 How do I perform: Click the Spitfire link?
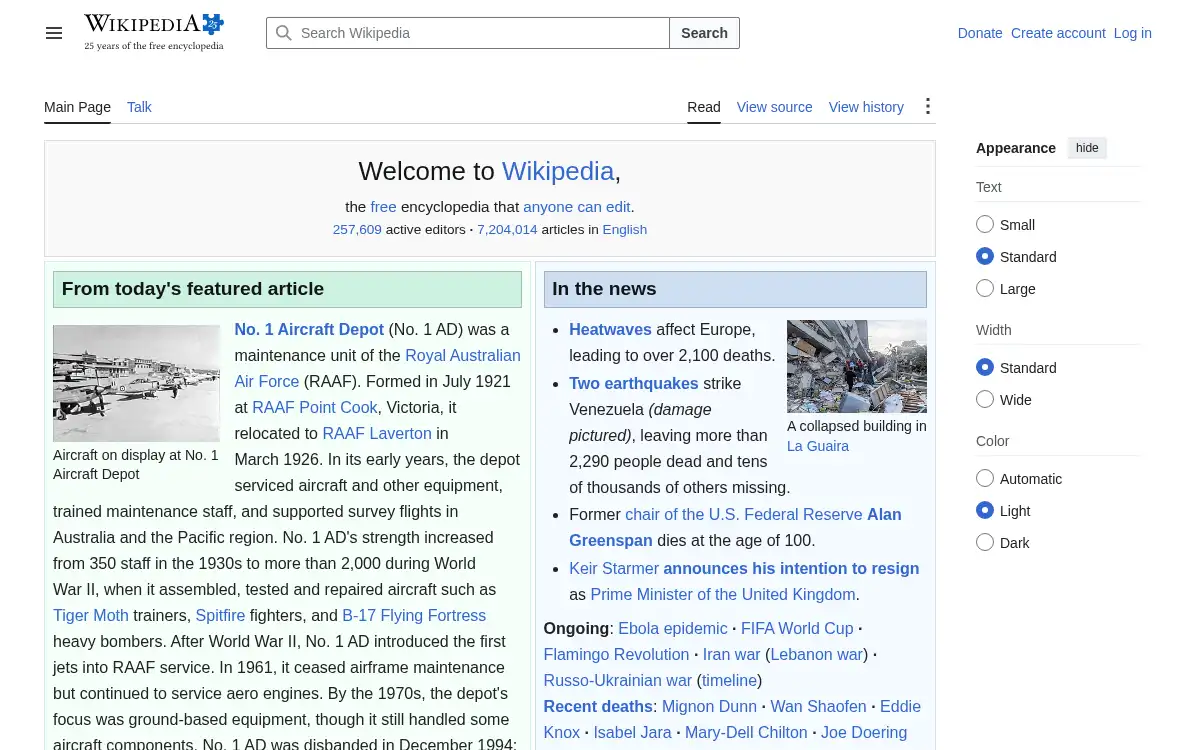pyautogui.click(x=220, y=615)
